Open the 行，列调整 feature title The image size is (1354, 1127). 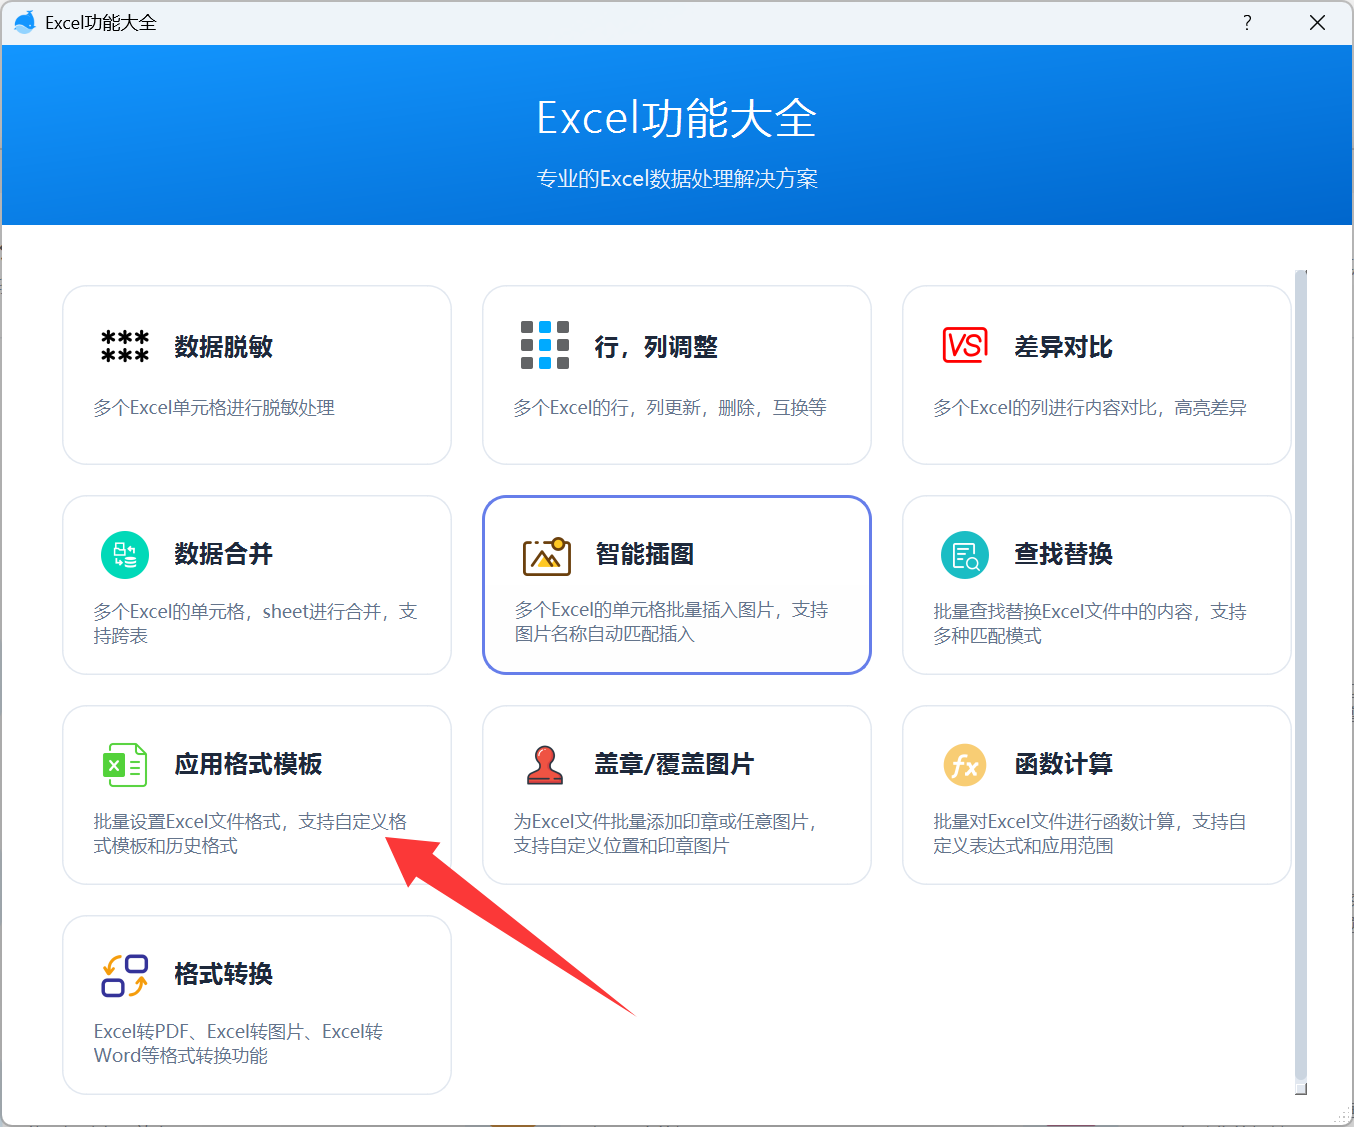tap(656, 347)
